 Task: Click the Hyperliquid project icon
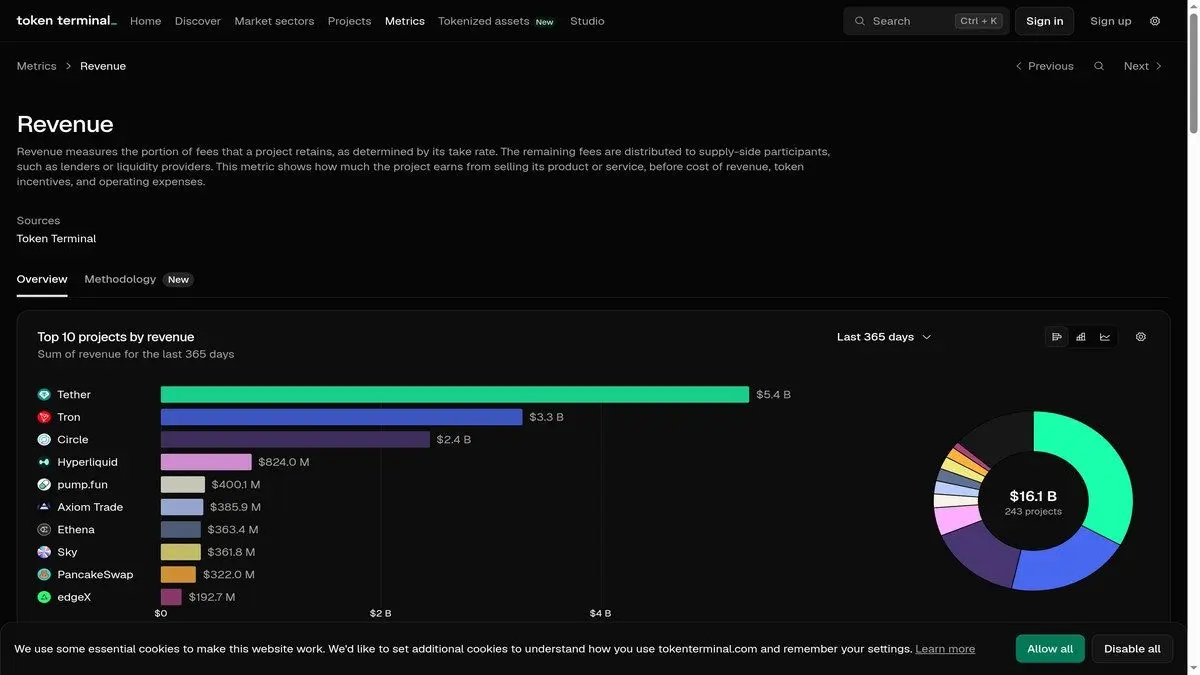coord(44,462)
